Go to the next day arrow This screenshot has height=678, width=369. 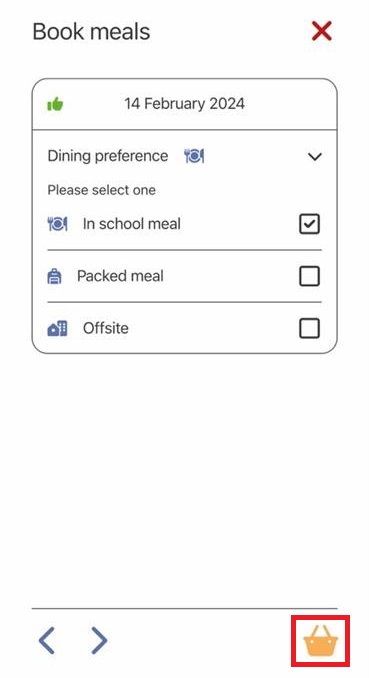[99, 640]
